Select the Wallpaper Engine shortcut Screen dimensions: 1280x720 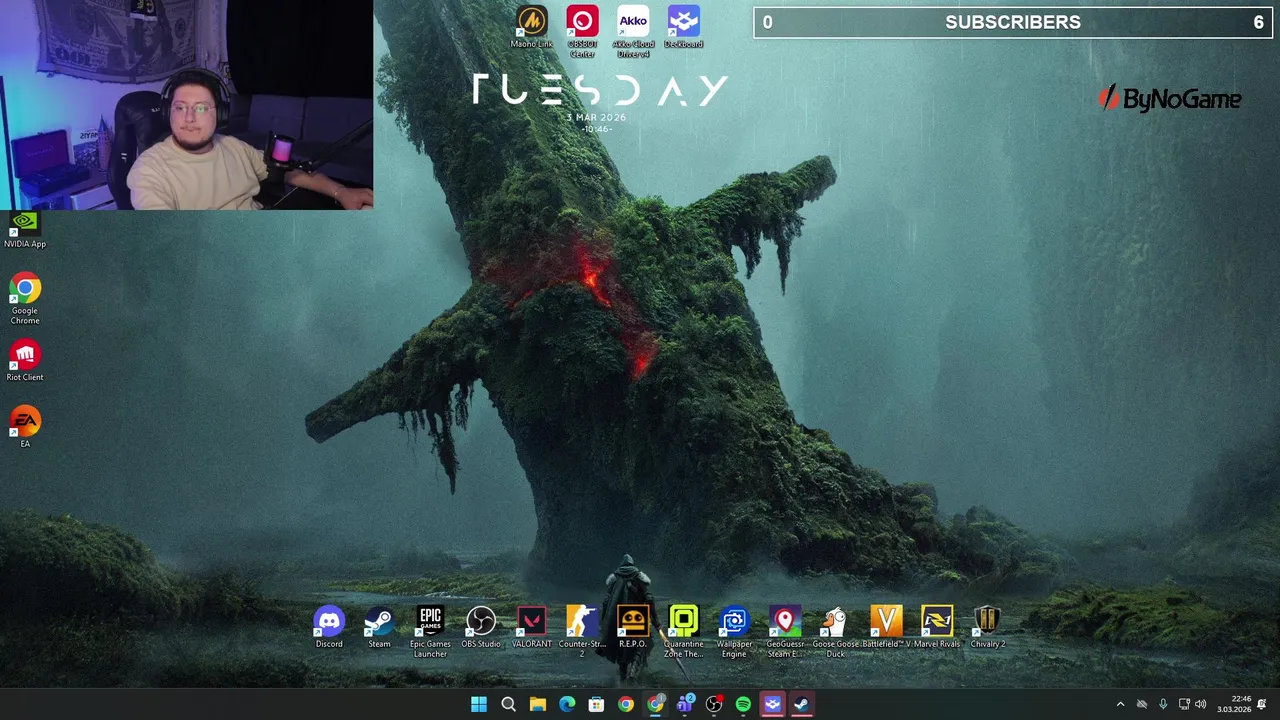click(734, 632)
